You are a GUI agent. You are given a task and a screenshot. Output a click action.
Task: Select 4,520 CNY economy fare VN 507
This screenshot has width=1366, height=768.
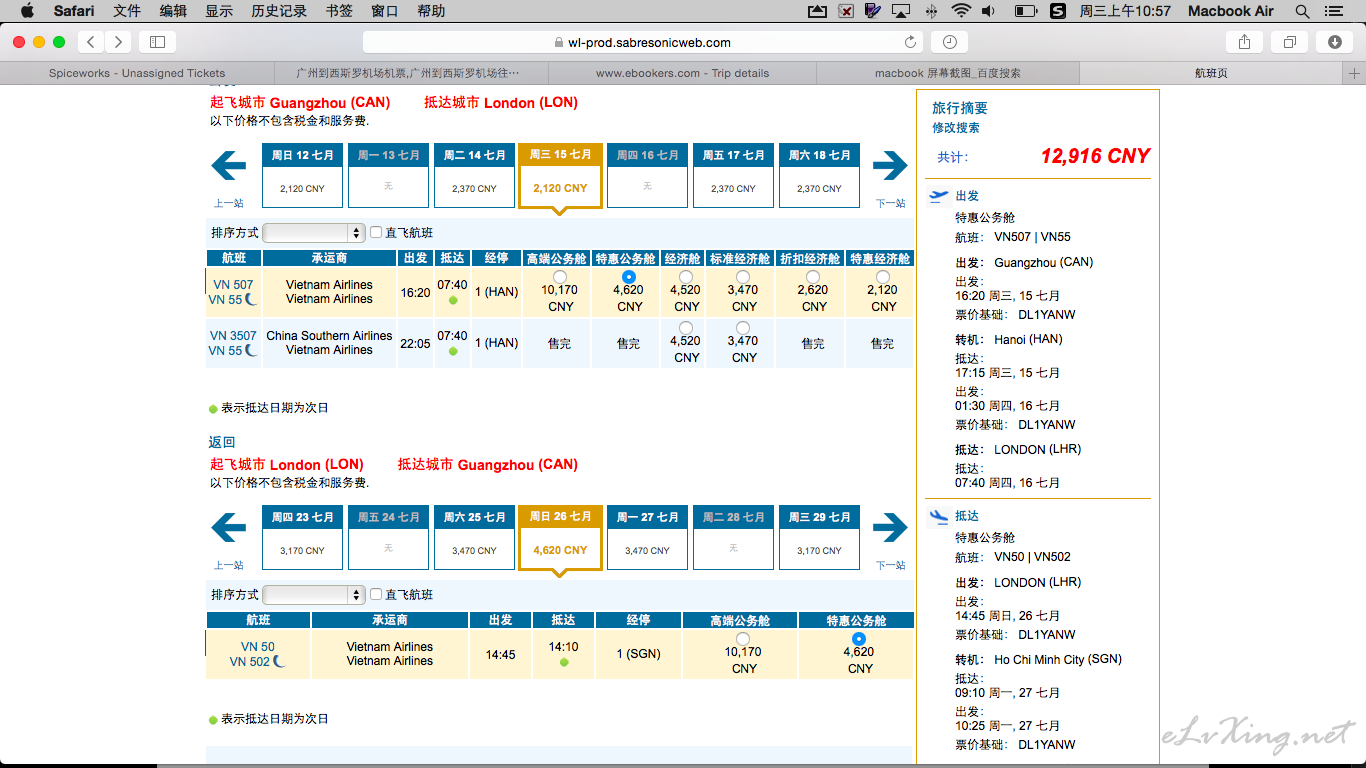click(685, 277)
